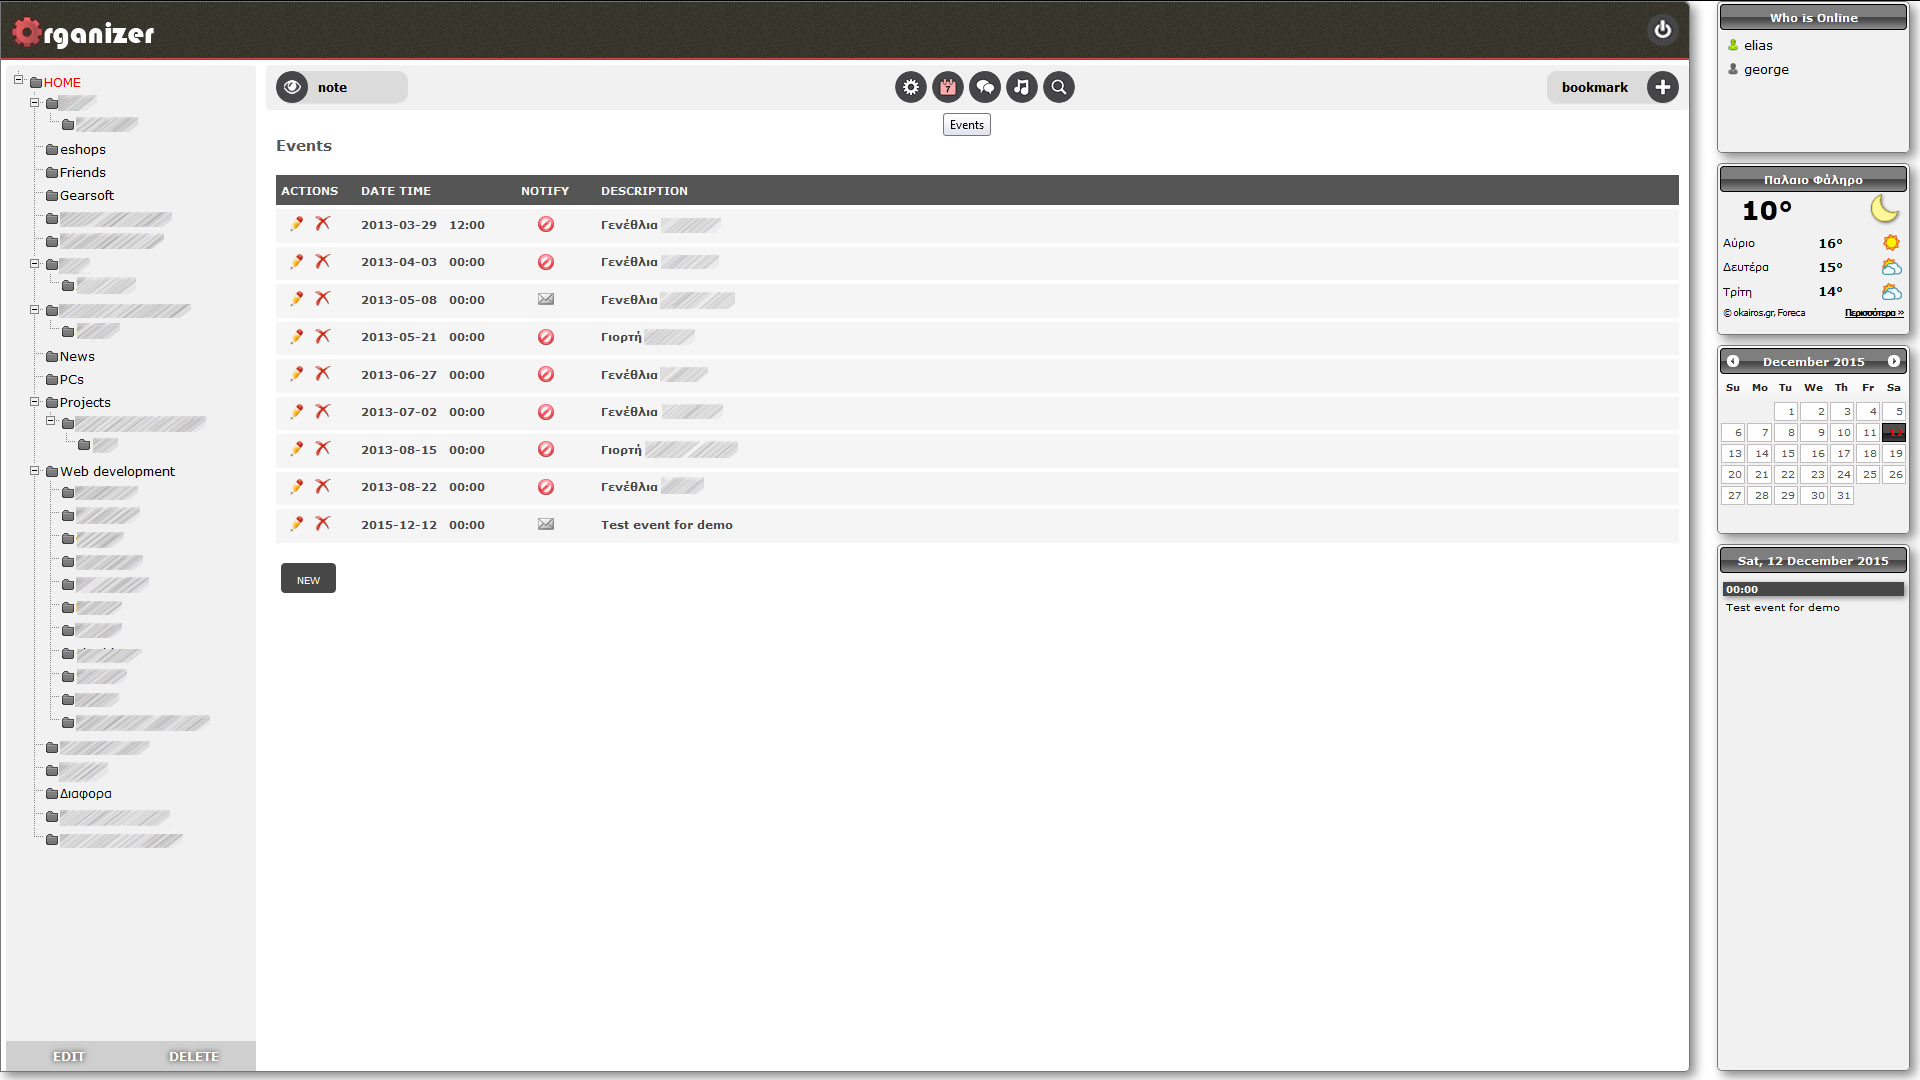The image size is (1920, 1080).
Task: Click the bookmark button
Action: pos(1594,87)
